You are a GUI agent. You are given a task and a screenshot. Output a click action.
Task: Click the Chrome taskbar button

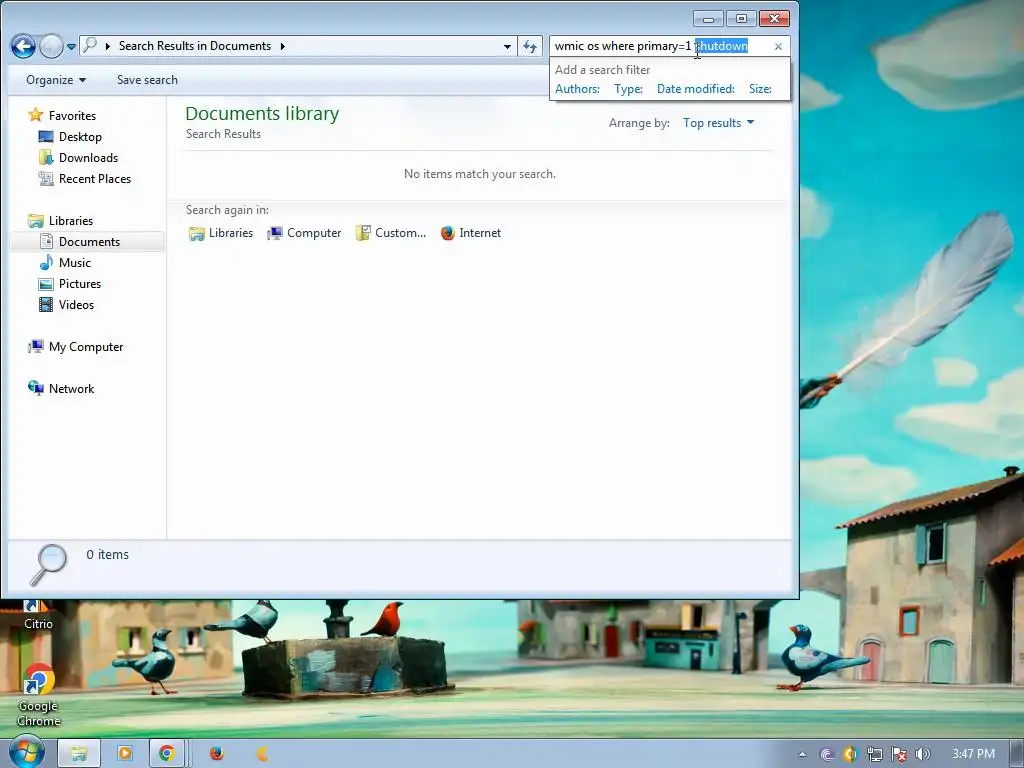(167, 754)
